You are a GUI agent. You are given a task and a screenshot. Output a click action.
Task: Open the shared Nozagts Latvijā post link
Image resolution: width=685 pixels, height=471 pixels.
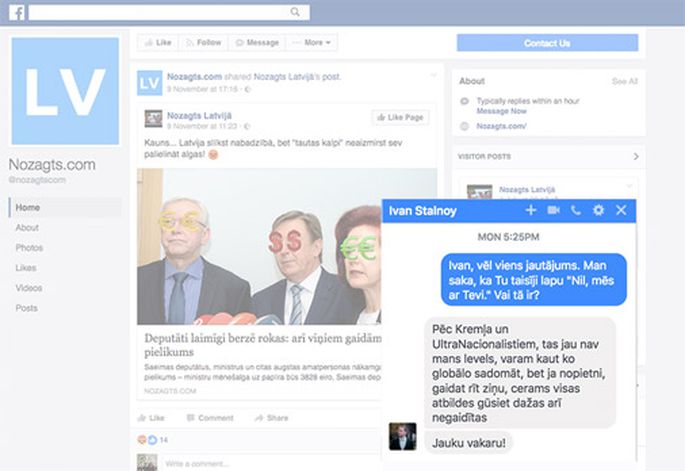point(297,77)
